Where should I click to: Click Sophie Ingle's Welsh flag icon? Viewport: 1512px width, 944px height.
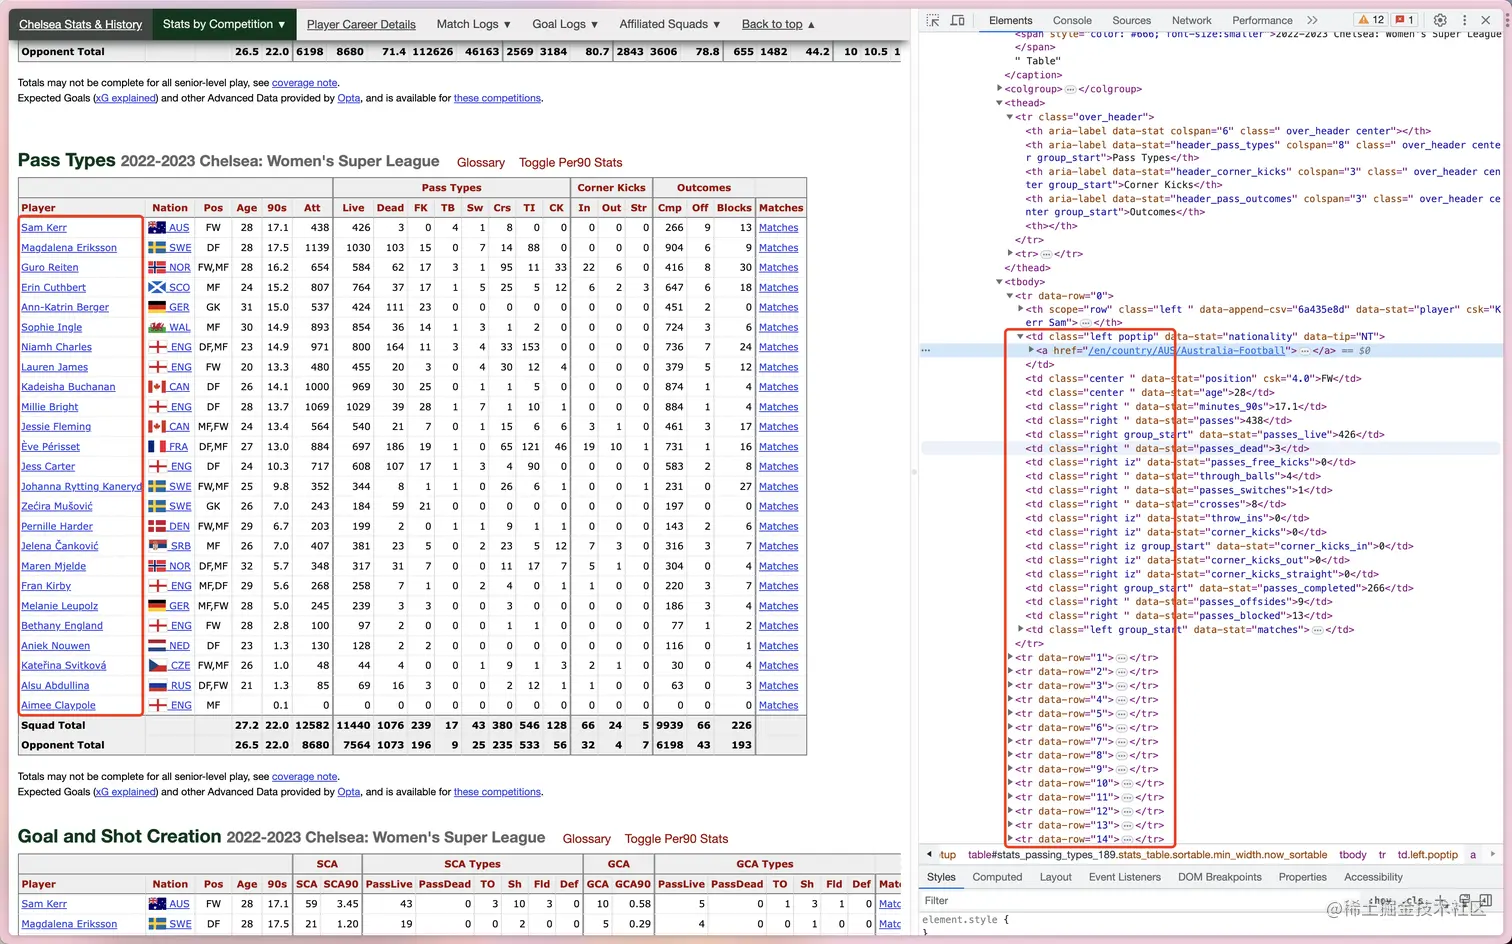coord(157,327)
